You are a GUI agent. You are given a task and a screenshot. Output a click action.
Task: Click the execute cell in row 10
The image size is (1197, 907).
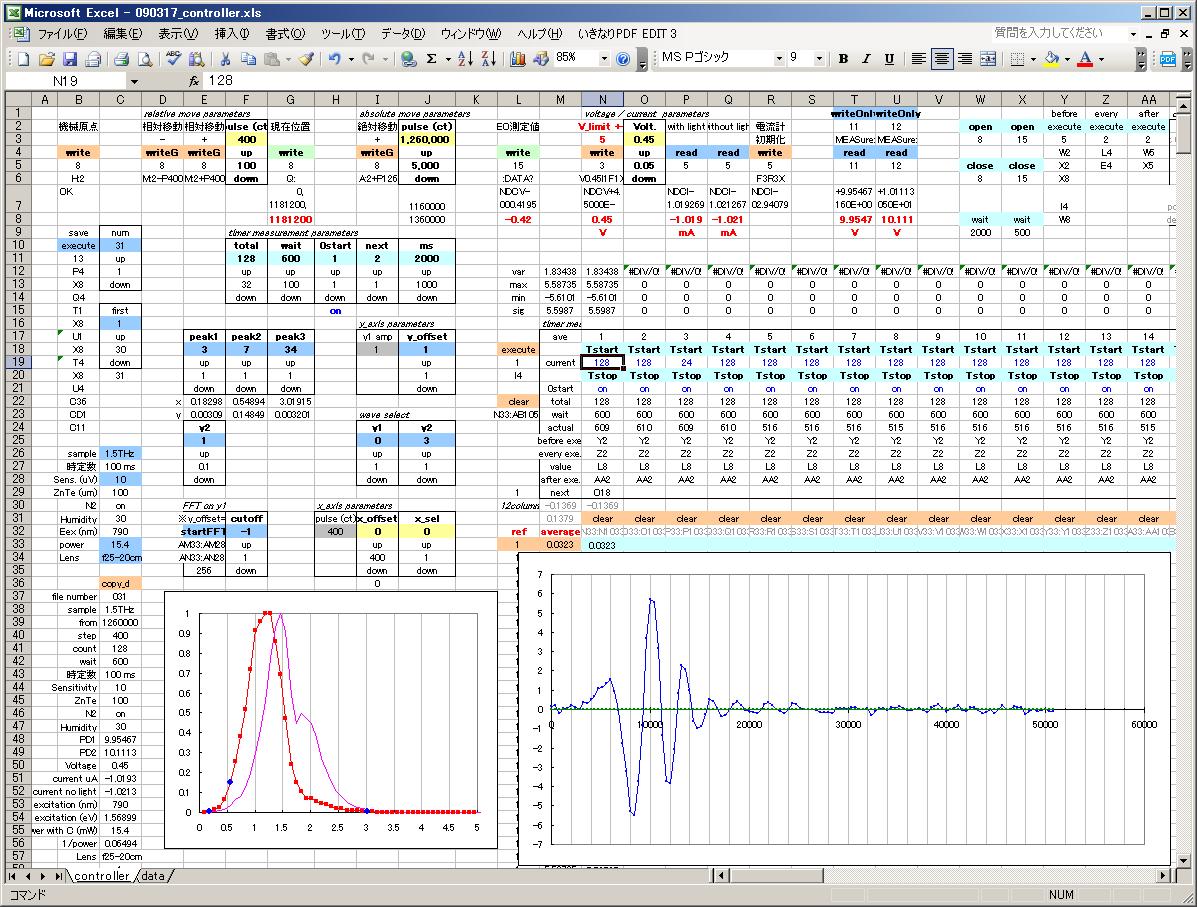click(x=78, y=245)
